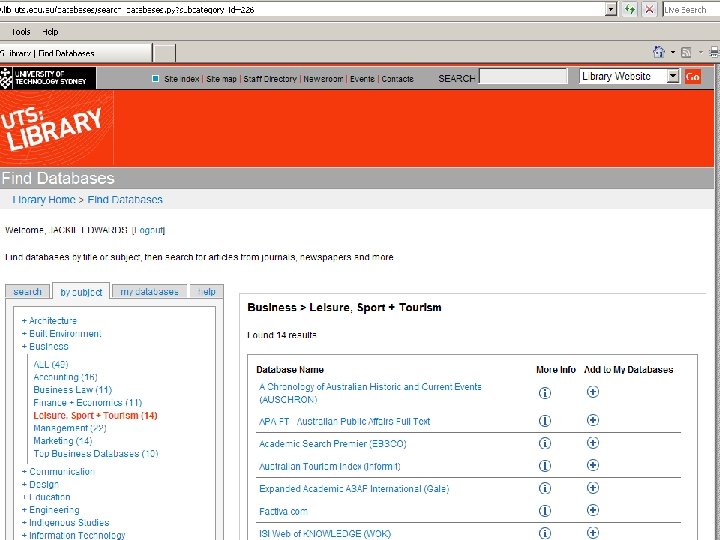Open a new blank browser tab

coord(164,53)
